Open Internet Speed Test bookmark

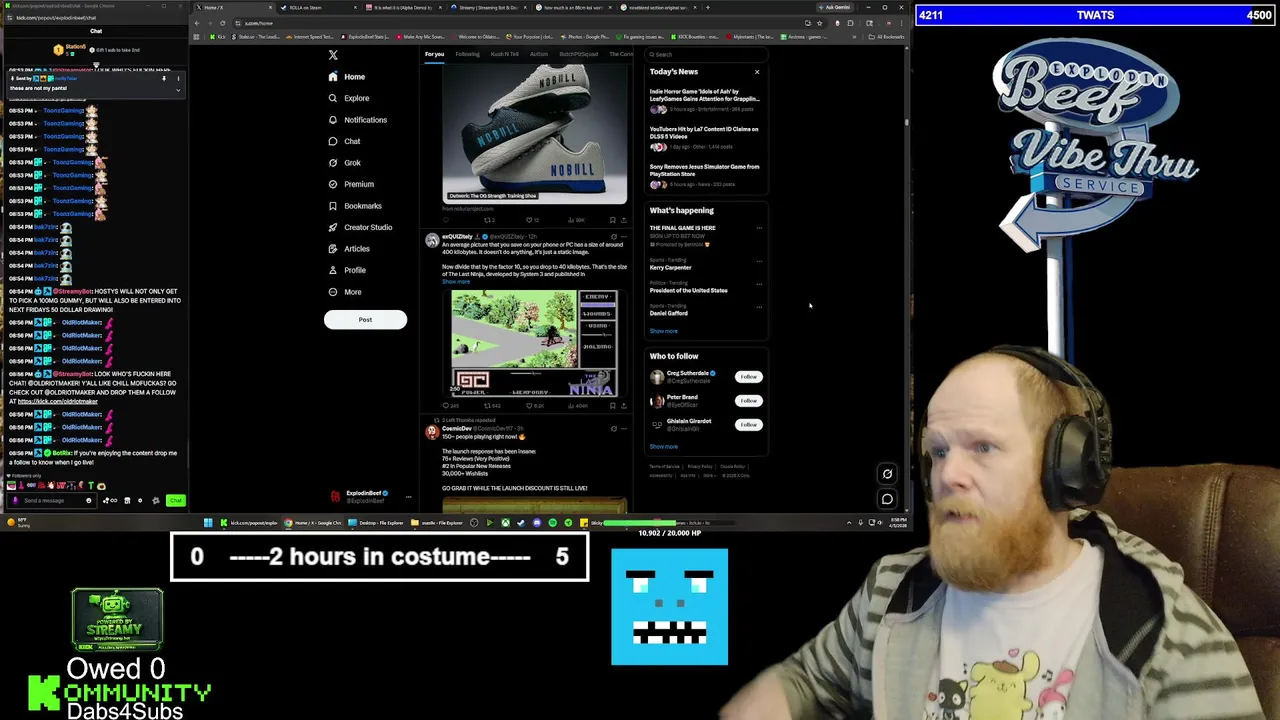[309, 37]
